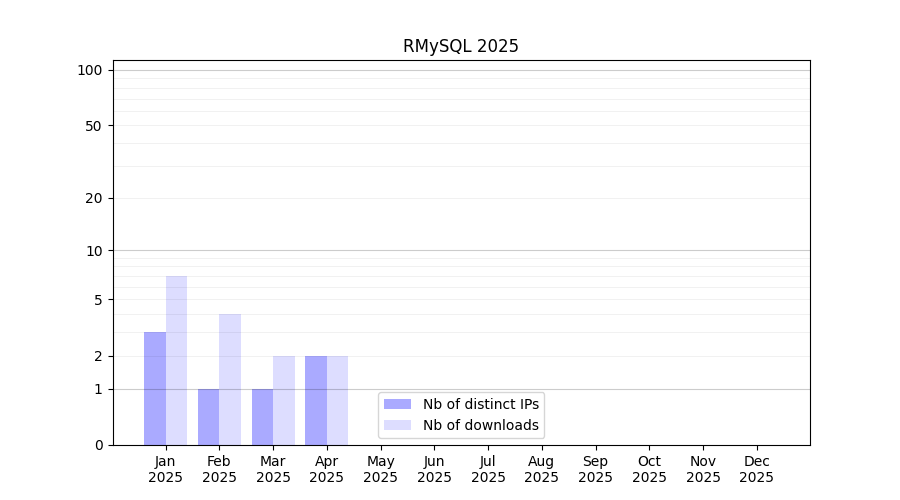Pick the March downloads bar
This screenshot has width=900, height=500.
pos(284,400)
